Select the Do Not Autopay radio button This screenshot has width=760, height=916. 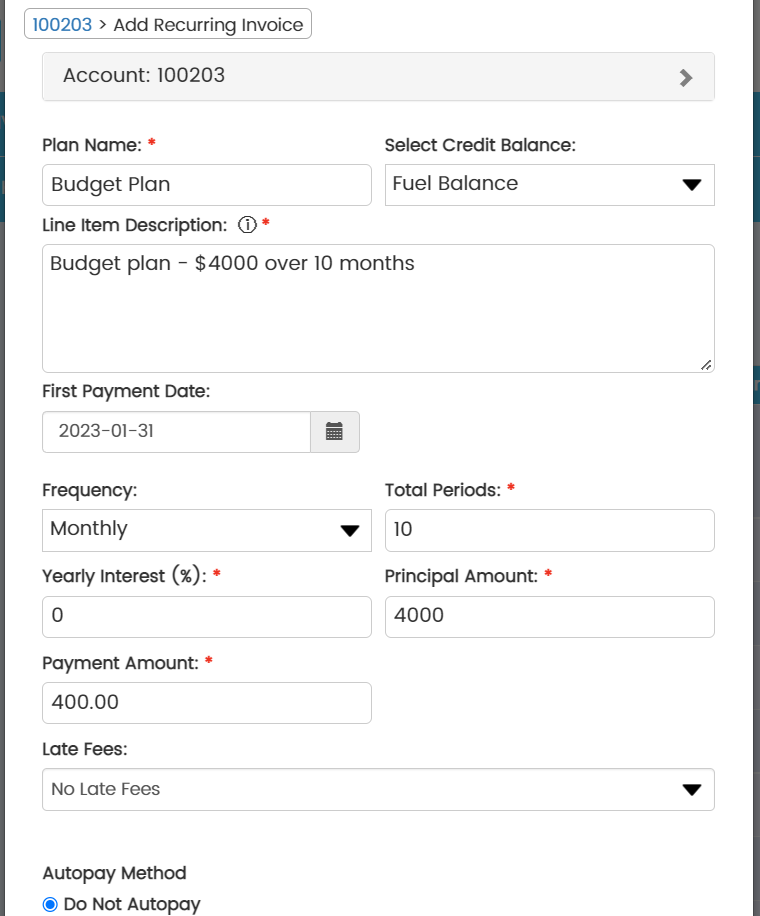(51, 904)
